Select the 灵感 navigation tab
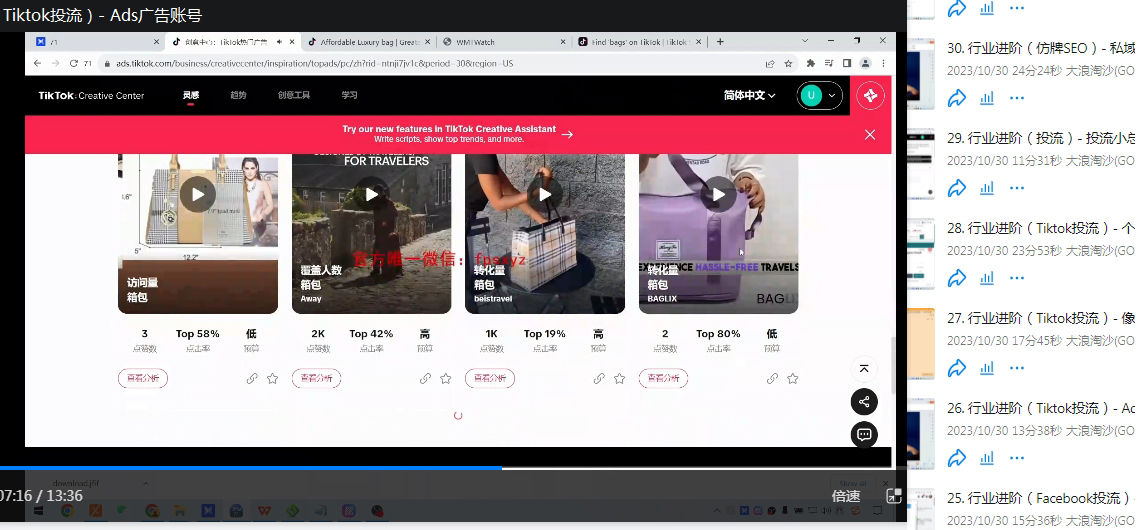 (x=190, y=96)
